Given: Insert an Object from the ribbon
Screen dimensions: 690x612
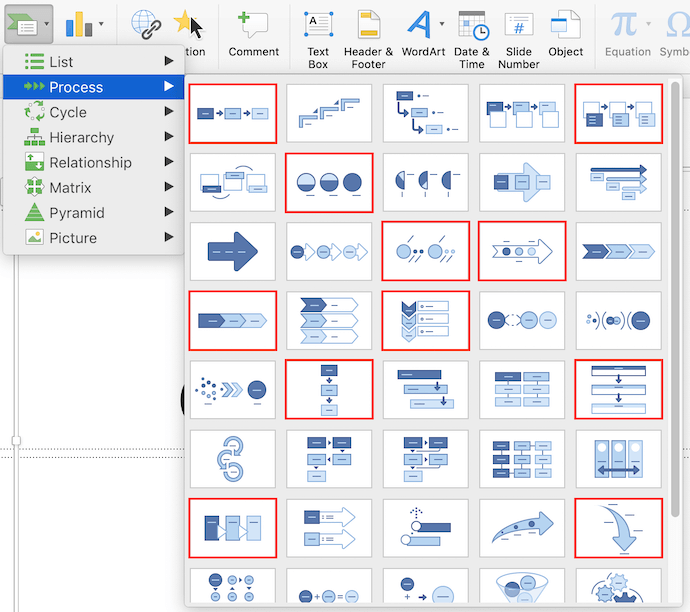Looking at the screenshot, I should pos(565,24).
